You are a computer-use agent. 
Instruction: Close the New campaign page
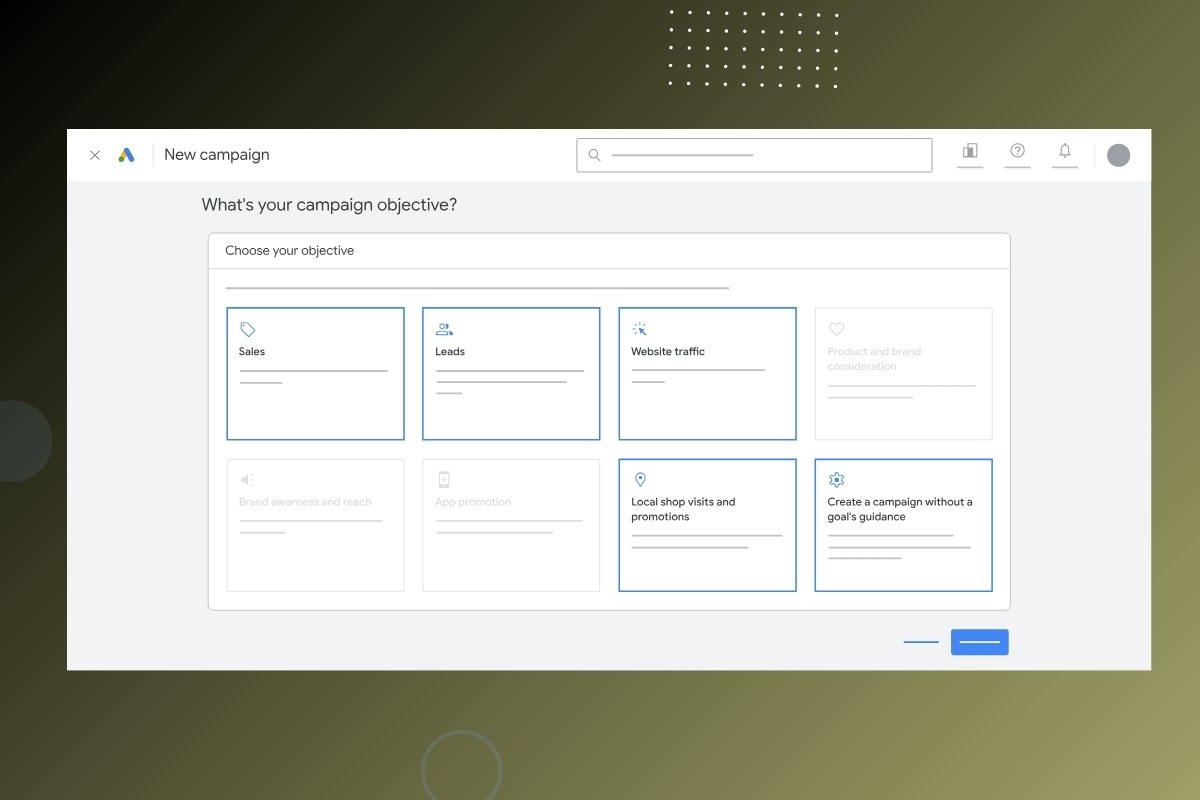point(95,155)
